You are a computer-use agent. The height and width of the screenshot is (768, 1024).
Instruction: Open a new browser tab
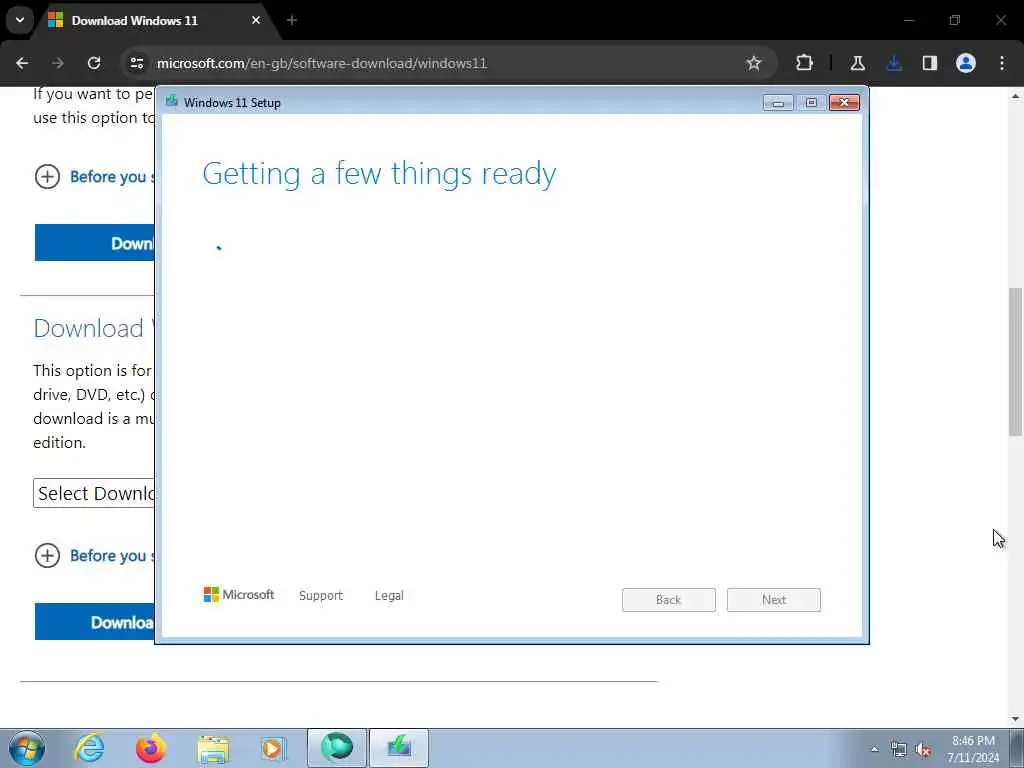click(292, 20)
